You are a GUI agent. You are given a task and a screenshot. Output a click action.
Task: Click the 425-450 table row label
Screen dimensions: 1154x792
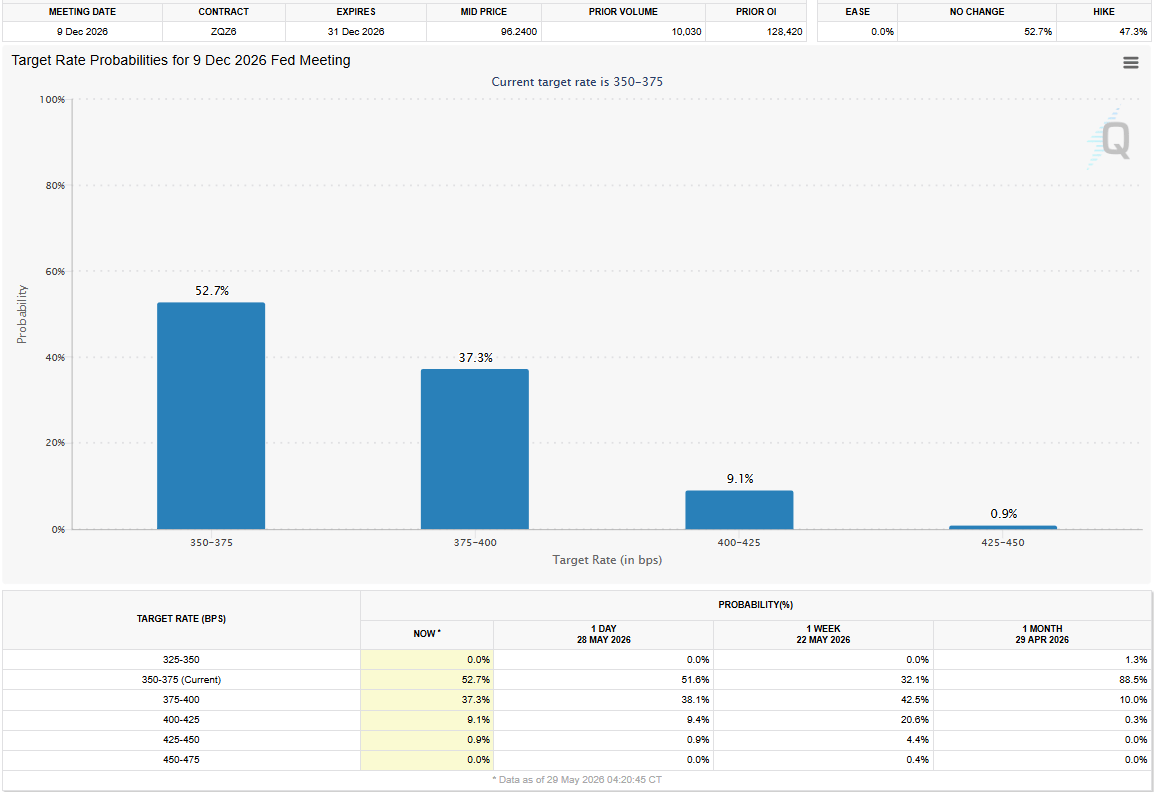click(181, 740)
